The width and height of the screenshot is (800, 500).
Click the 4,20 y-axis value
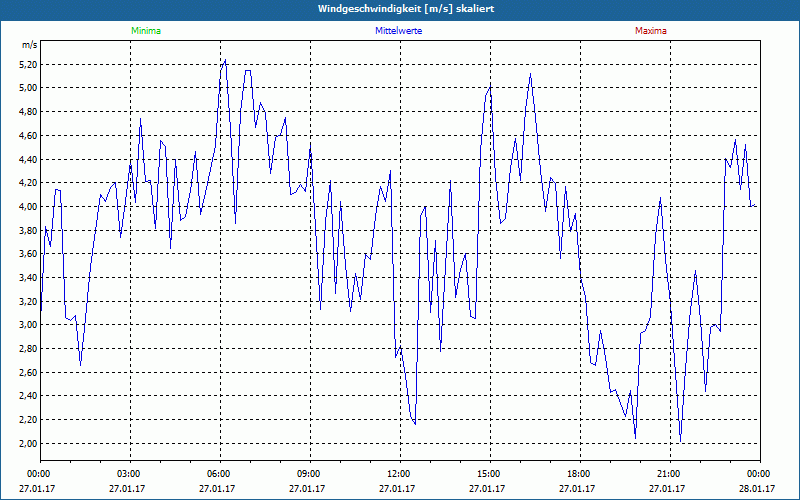(x=30, y=183)
